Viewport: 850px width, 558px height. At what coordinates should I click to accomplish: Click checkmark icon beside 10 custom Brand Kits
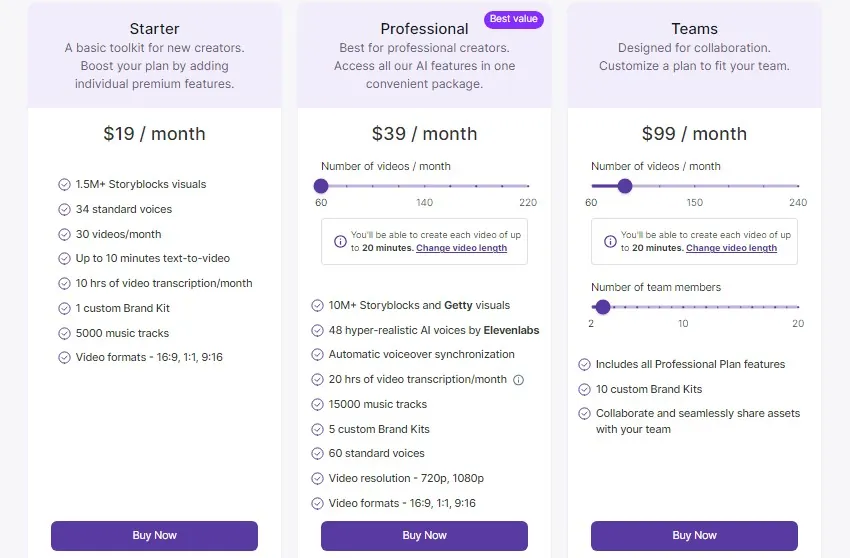584,389
